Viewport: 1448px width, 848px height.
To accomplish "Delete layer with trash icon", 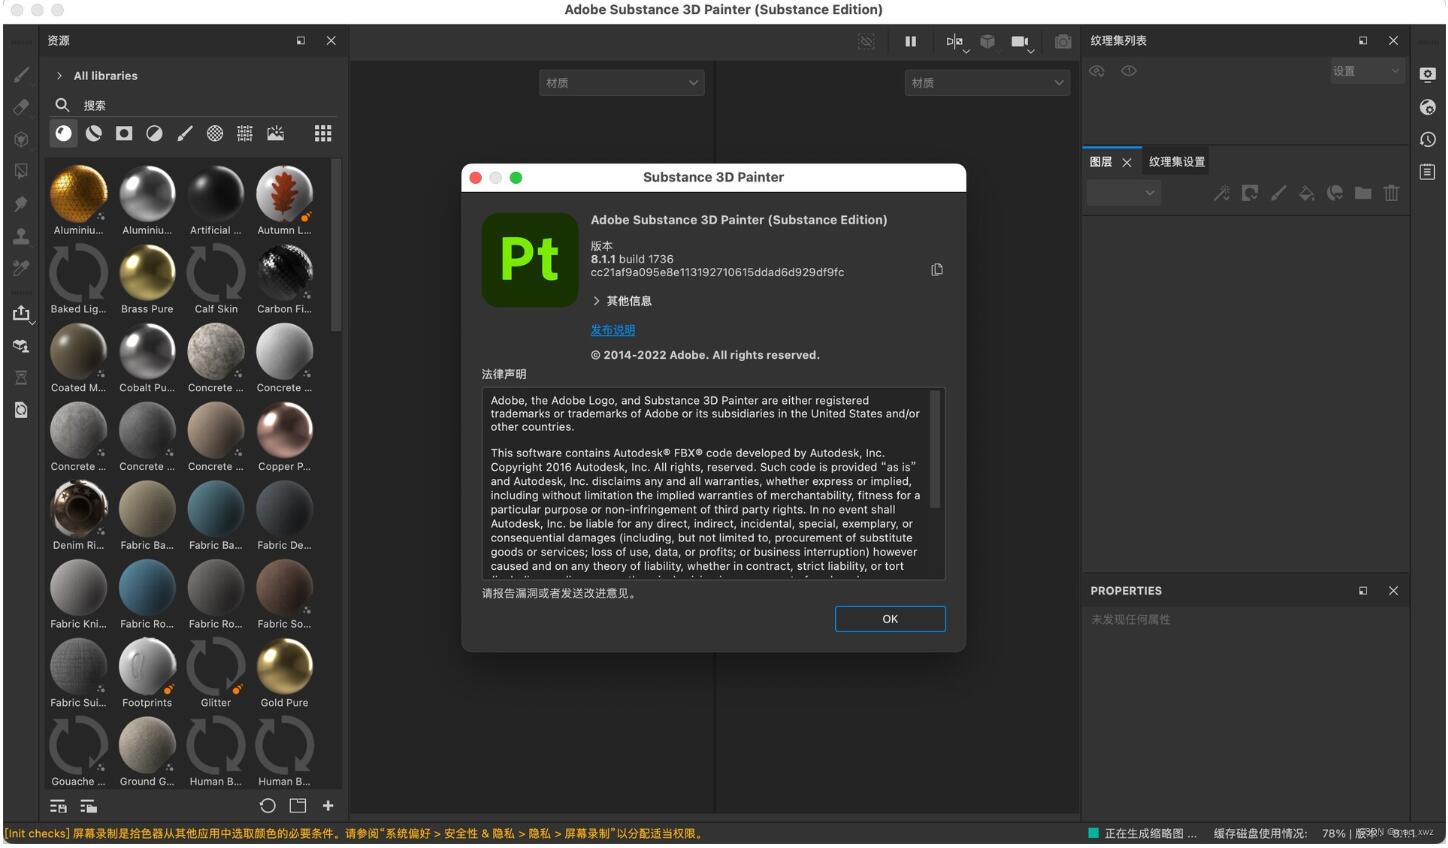I will pyautogui.click(x=1391, y=193).
